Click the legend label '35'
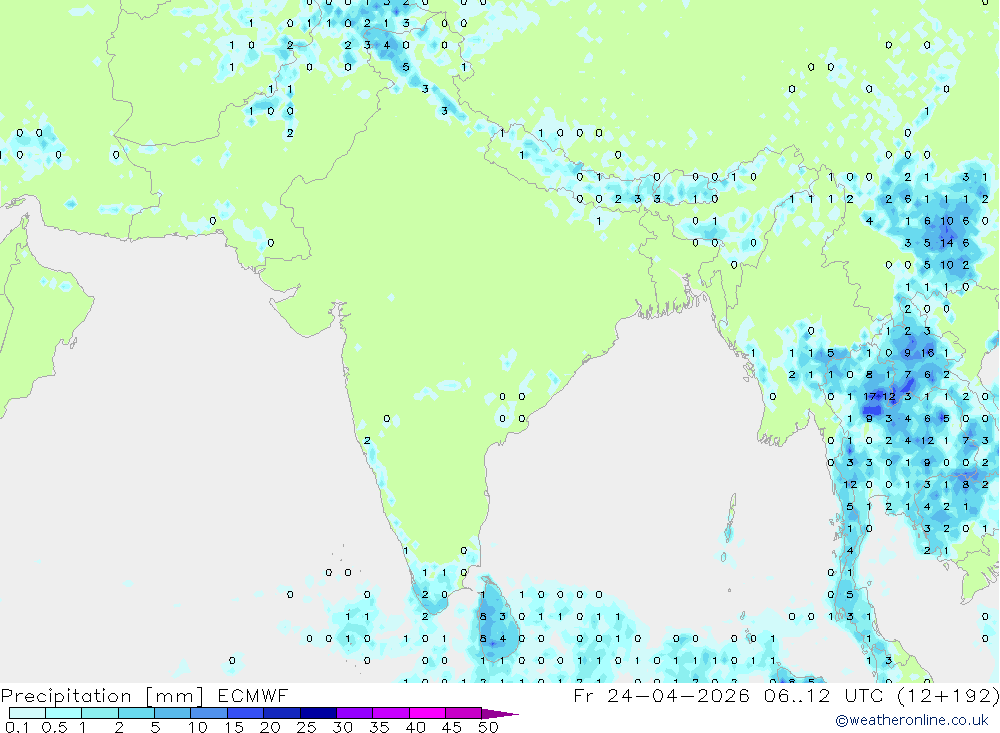1000x733 pixels. (x=379, y=727)
